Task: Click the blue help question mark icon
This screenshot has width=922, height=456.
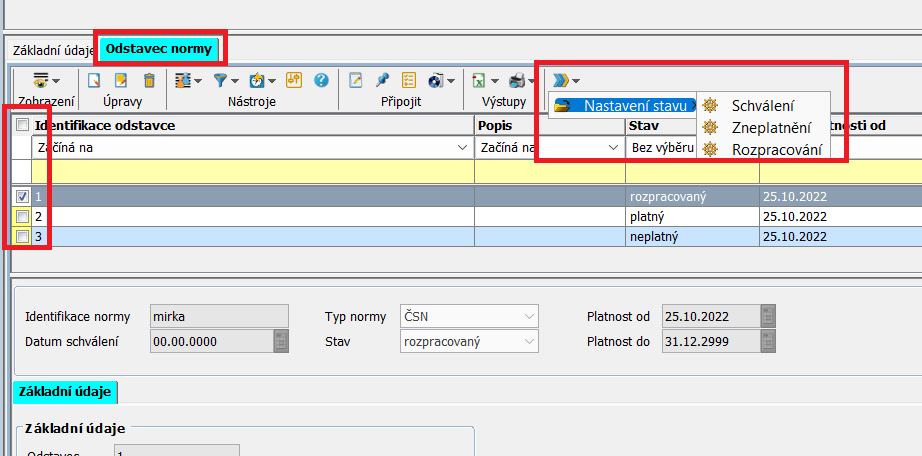Action: pos(321,80)
